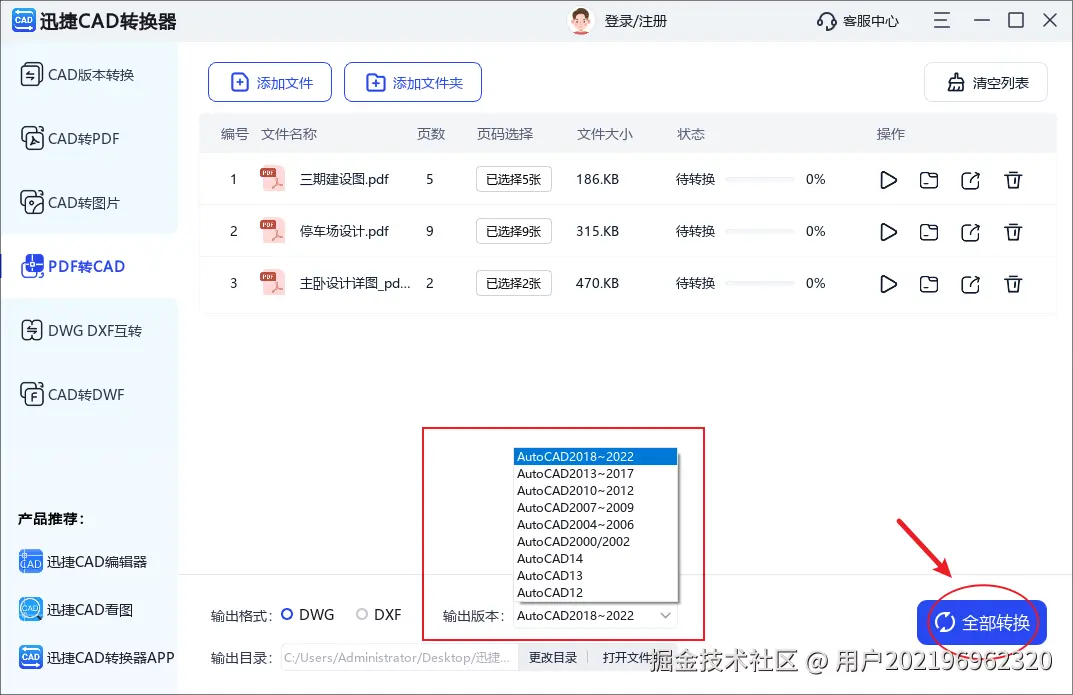
Task: Switch to CAD转PDF tab
Action: (89, 138)
